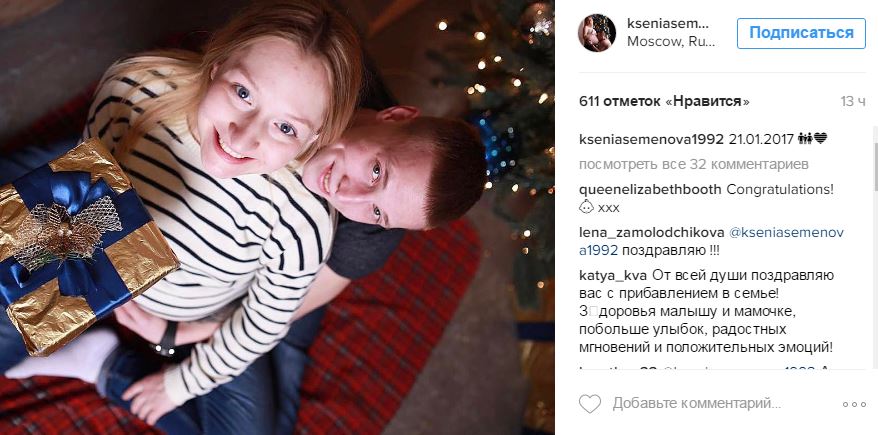Image resolution: width=878 pixels, height=435 pixels.
Task: Open the three-dot more options menu
Action: click(854, 404)
